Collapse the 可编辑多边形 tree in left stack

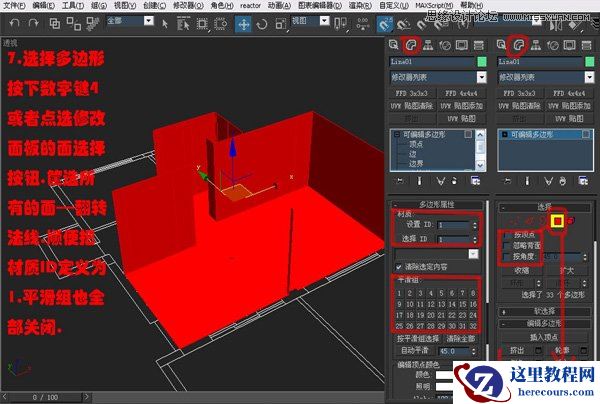[397, 134]
